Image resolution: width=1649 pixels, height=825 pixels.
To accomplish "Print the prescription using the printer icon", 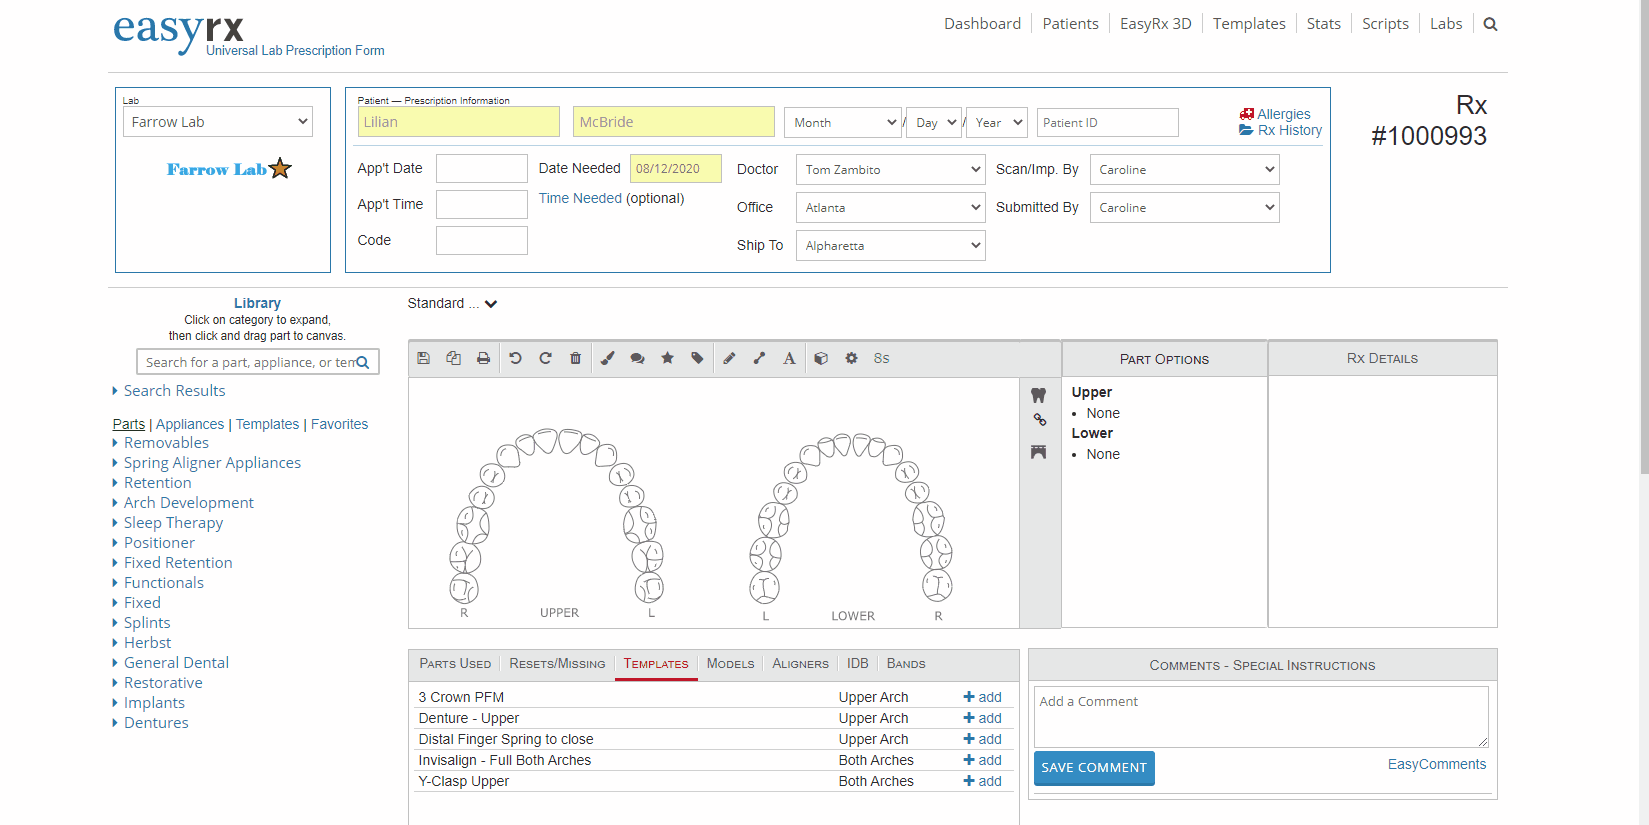I will pyautogui.click(x=483, y=358).
